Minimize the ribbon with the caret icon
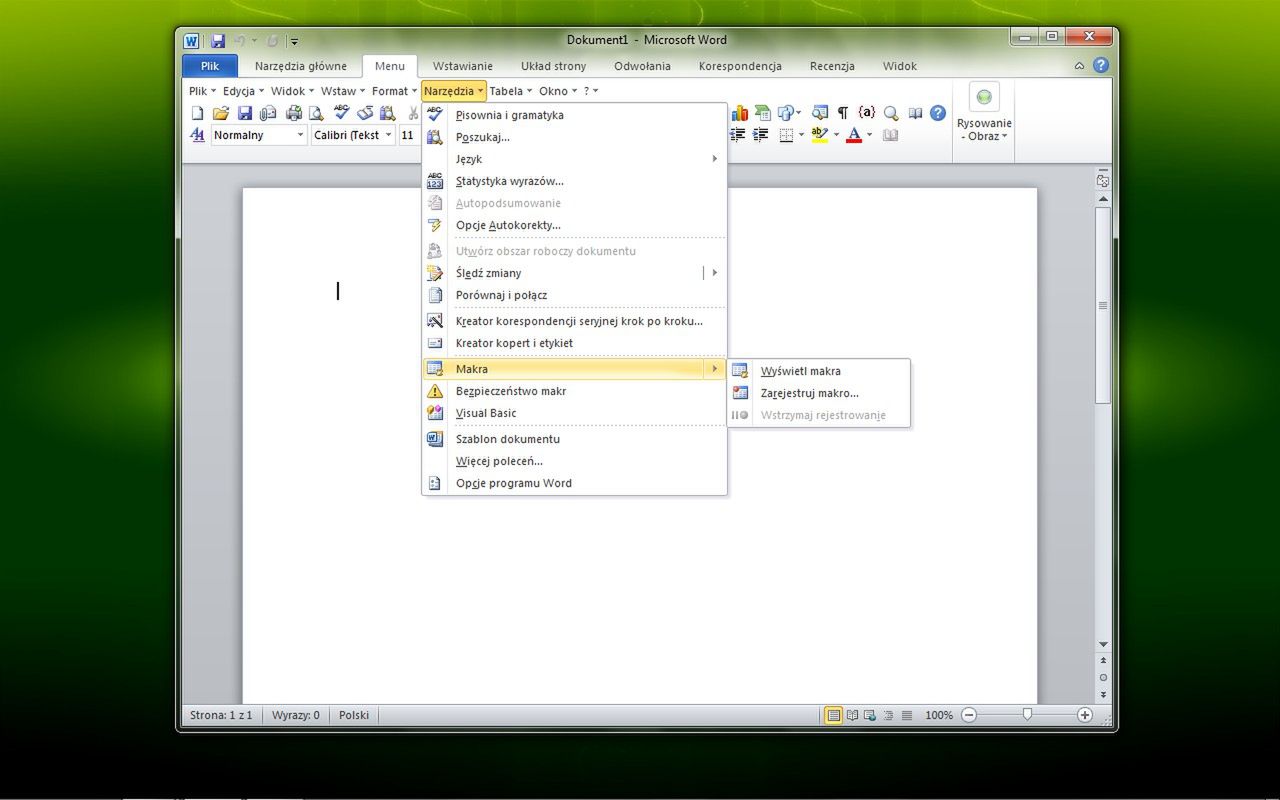Screen dimensions: 1280x800 point(1079,66)
